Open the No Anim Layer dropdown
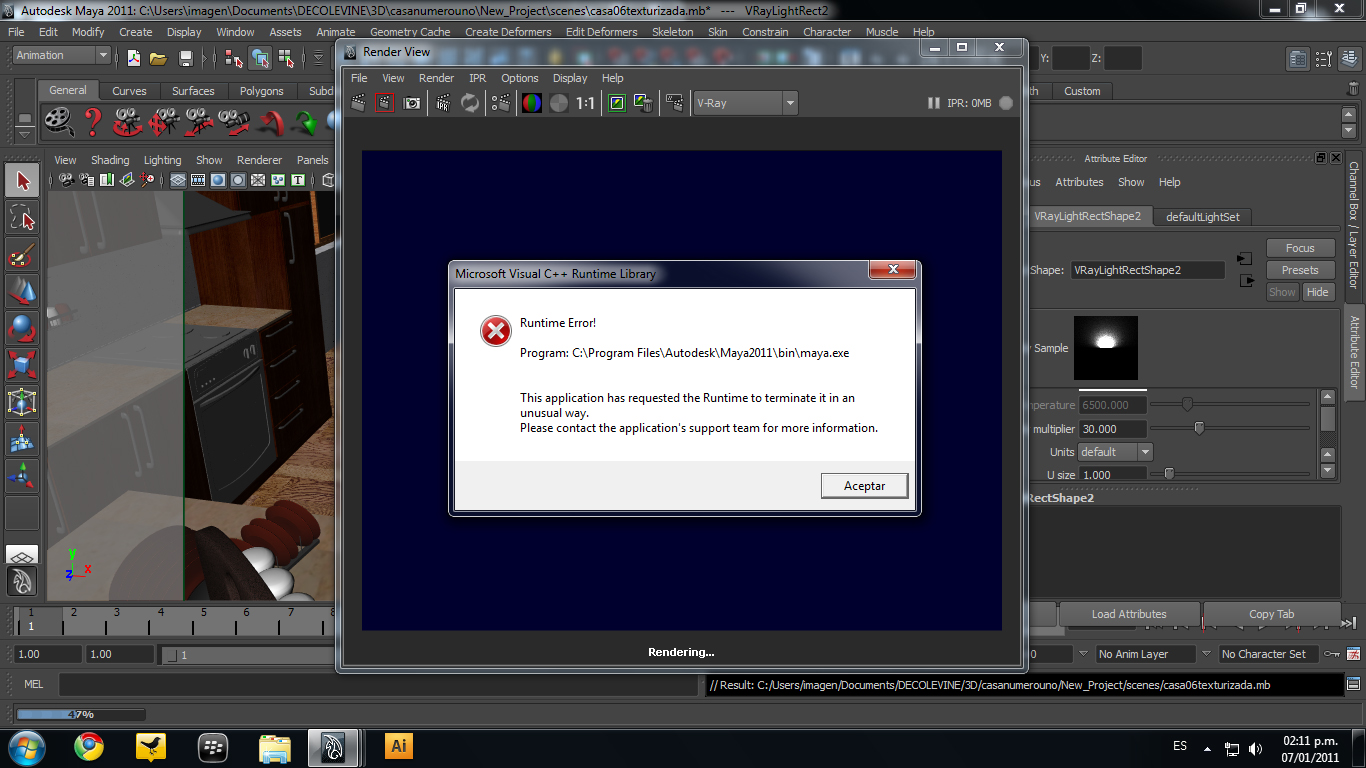This screenshot has height=768, width=1366. coord(1144,654)
